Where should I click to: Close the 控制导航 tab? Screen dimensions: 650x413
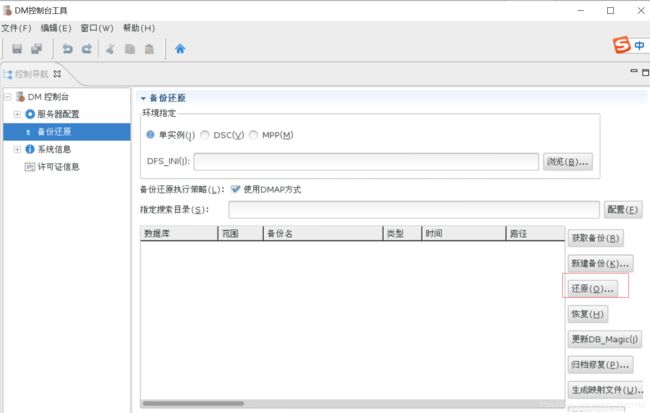[57, 74]
